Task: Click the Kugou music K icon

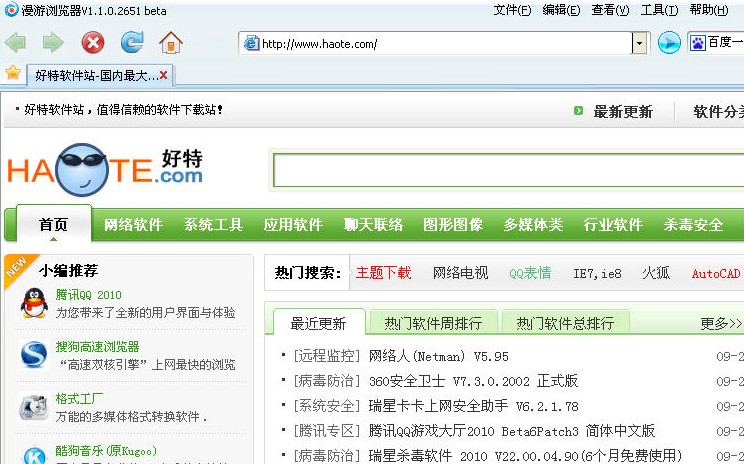Action: (35, 455)
